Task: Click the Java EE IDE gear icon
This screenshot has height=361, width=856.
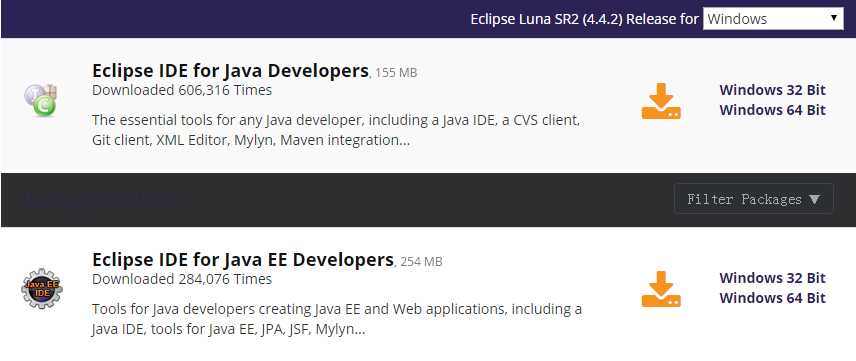Action: point(41,288)
